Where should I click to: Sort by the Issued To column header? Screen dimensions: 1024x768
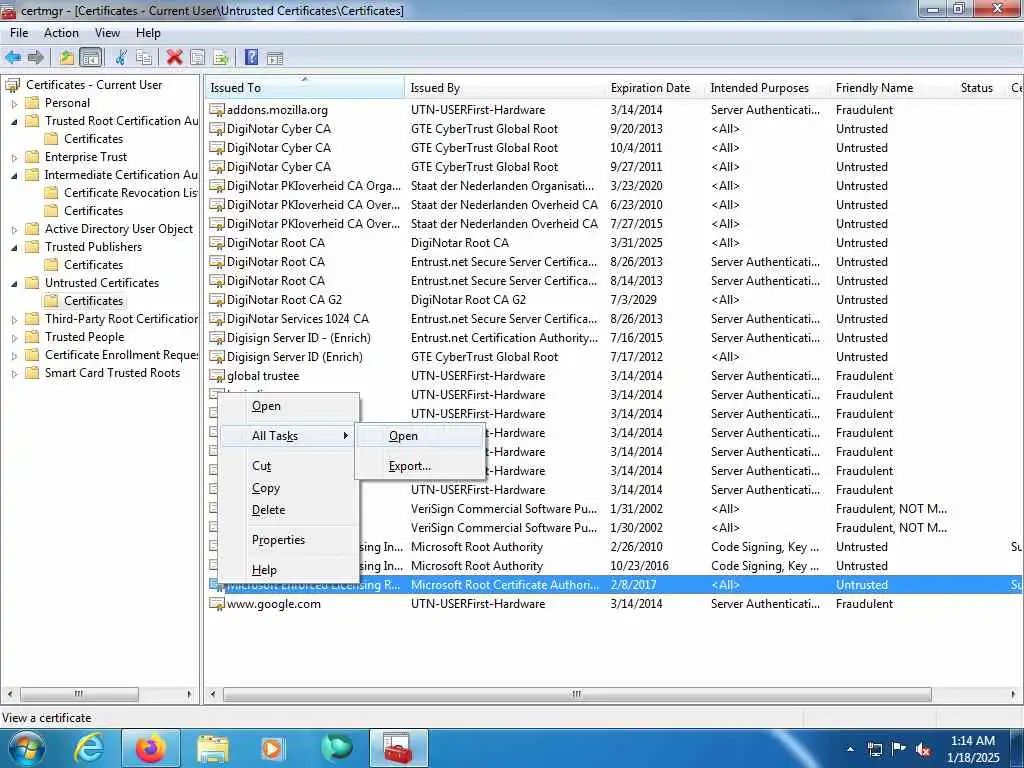(305, 88)
